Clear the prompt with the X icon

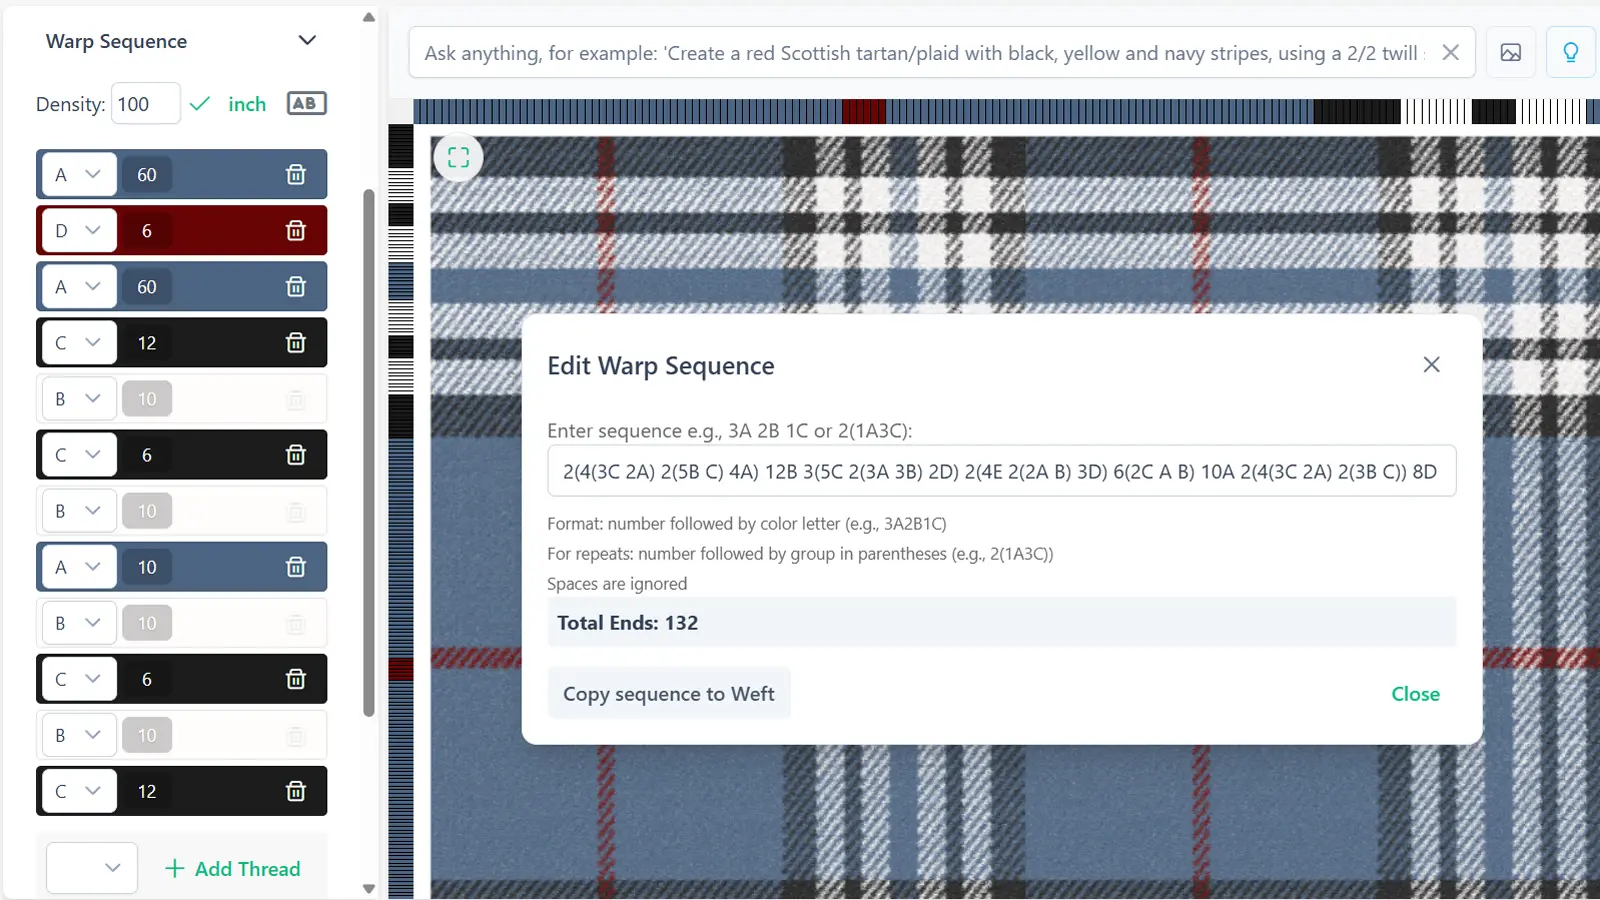(x=1450, y=53)
